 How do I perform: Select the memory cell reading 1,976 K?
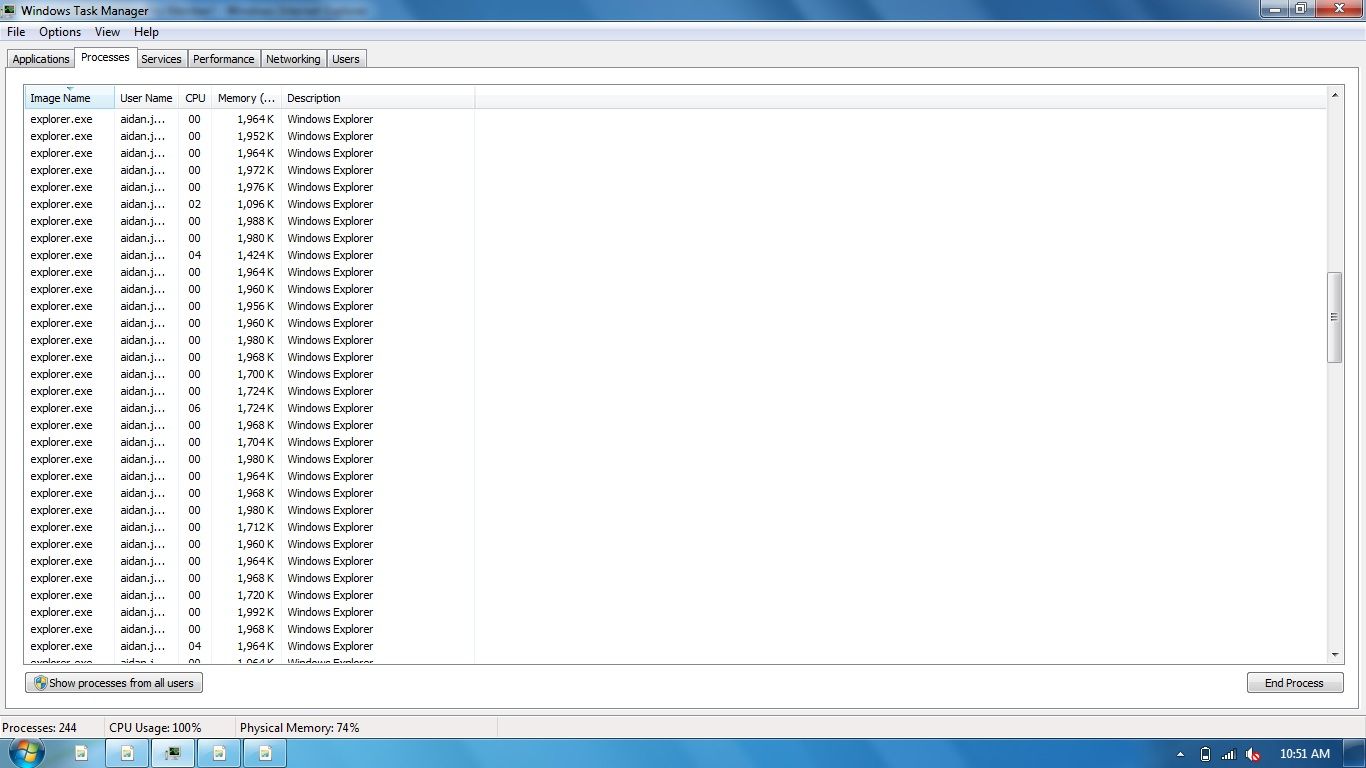255,187
